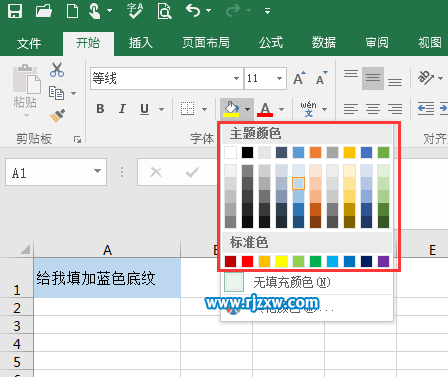
Task: Click the decrease indent icon
Action: click(x=426, y=109)
